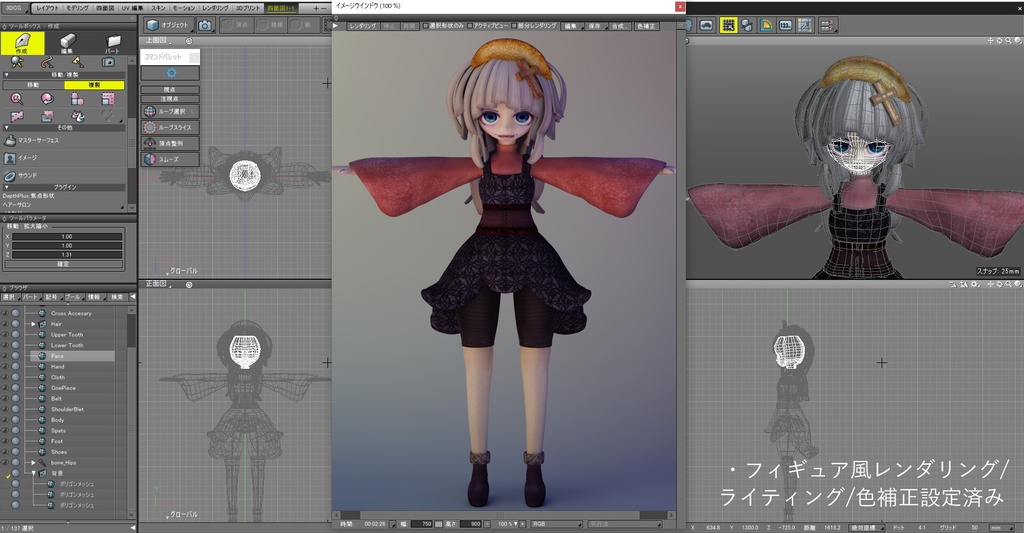Toggle the render circle for the Cloth row

(x=15, y=378)
